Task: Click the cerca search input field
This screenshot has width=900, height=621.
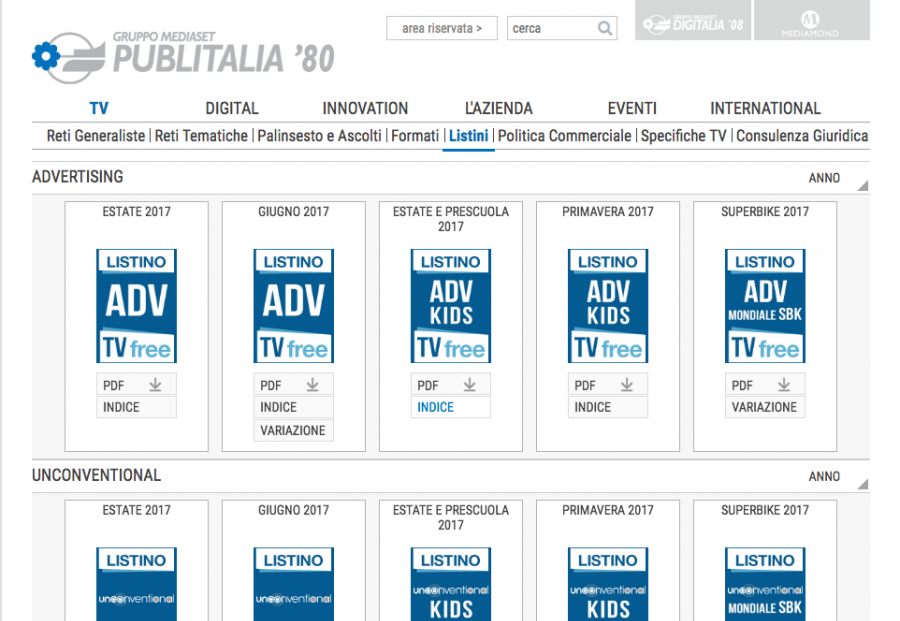Action: point(550,29)
